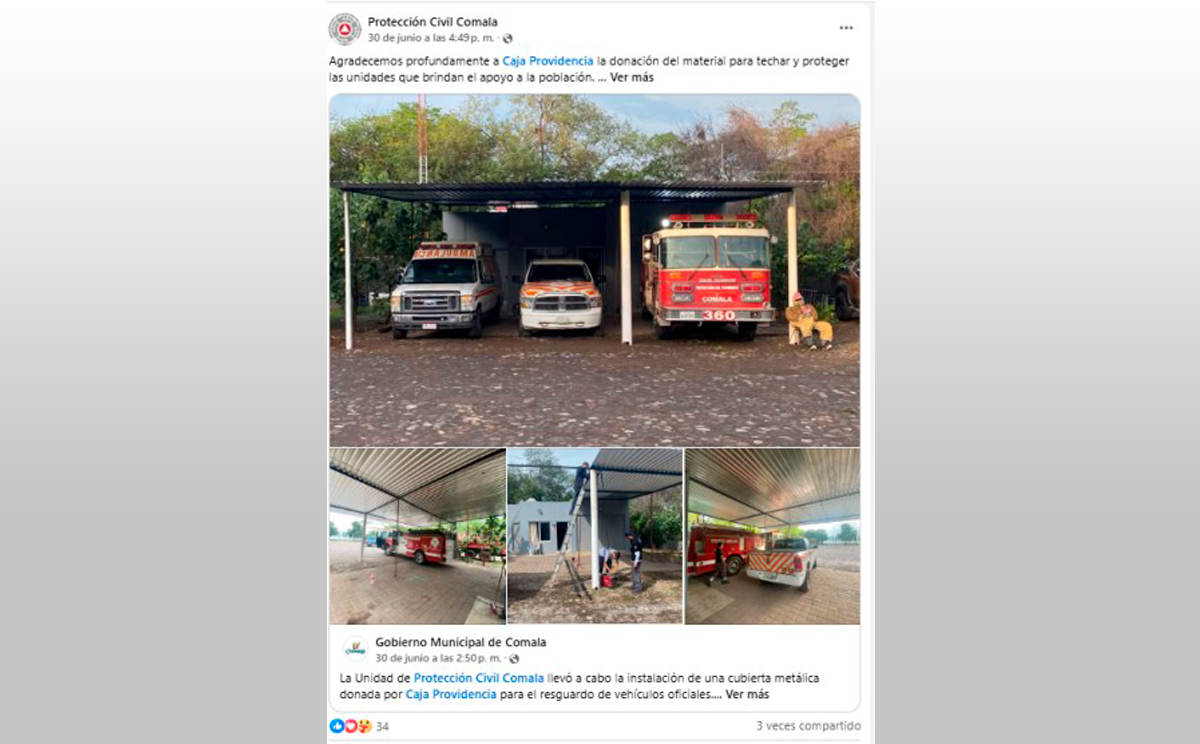Image resolution: width=1200 pixels, height=744 pixels.
Task: Expand shared post text with Ver más
Action: click(x=747, y=694)
